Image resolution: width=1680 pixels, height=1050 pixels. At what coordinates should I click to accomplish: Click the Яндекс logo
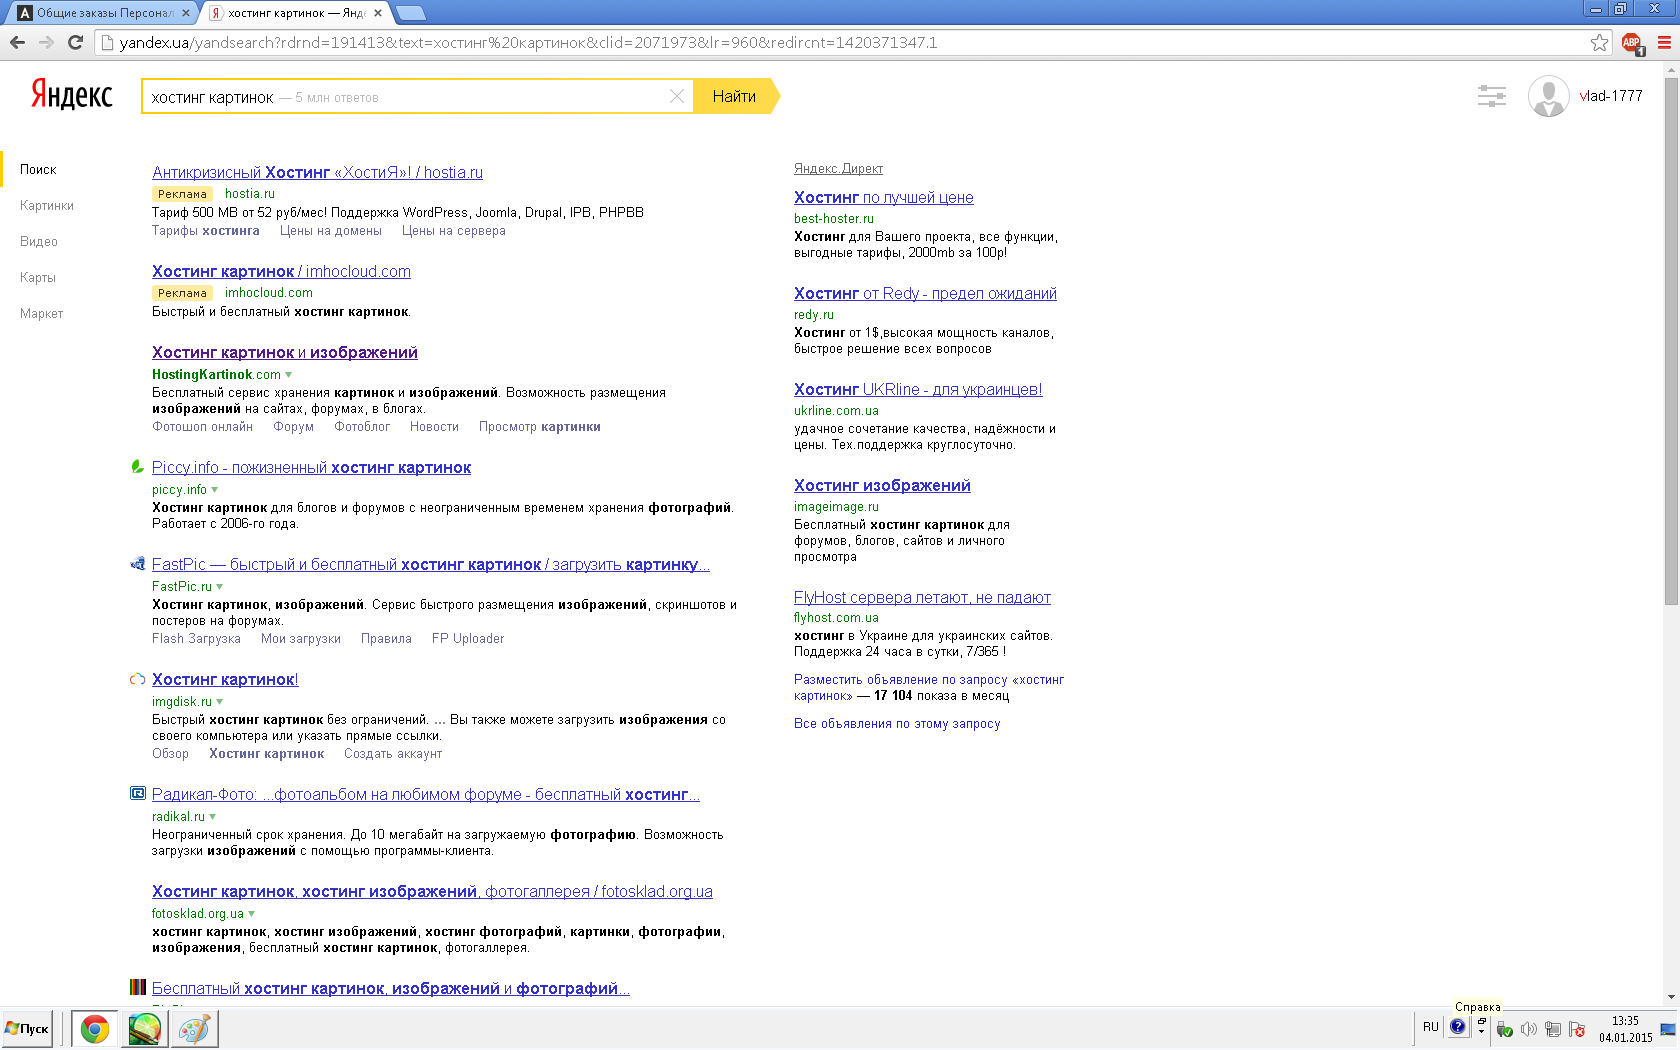click(x=72, y=94)
